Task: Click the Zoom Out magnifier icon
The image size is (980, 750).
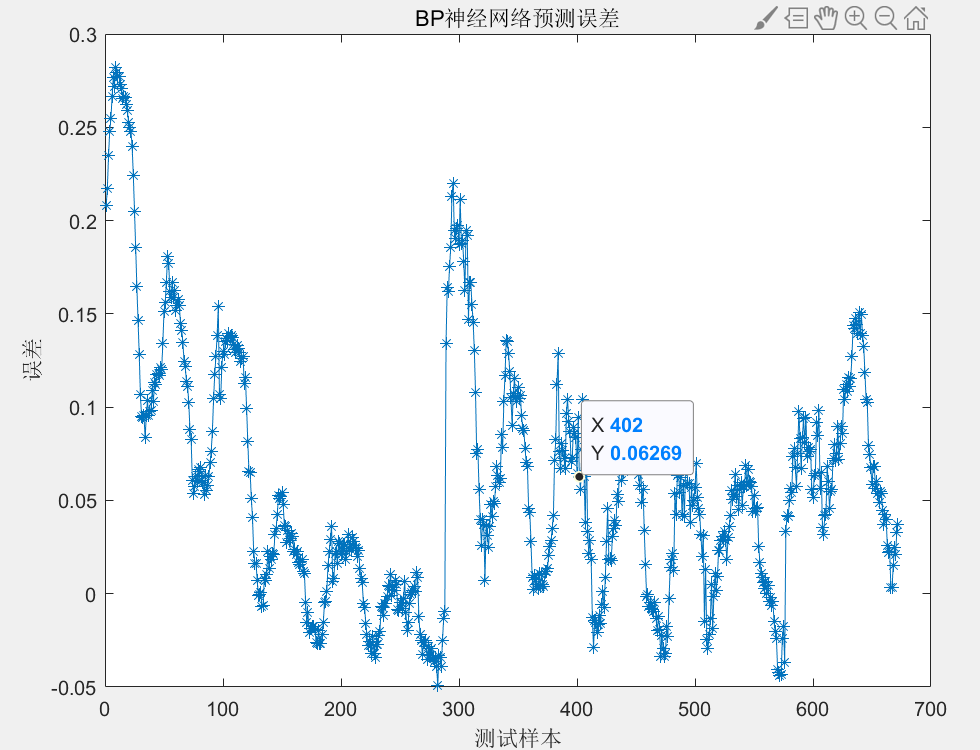Action: [886, 18]
